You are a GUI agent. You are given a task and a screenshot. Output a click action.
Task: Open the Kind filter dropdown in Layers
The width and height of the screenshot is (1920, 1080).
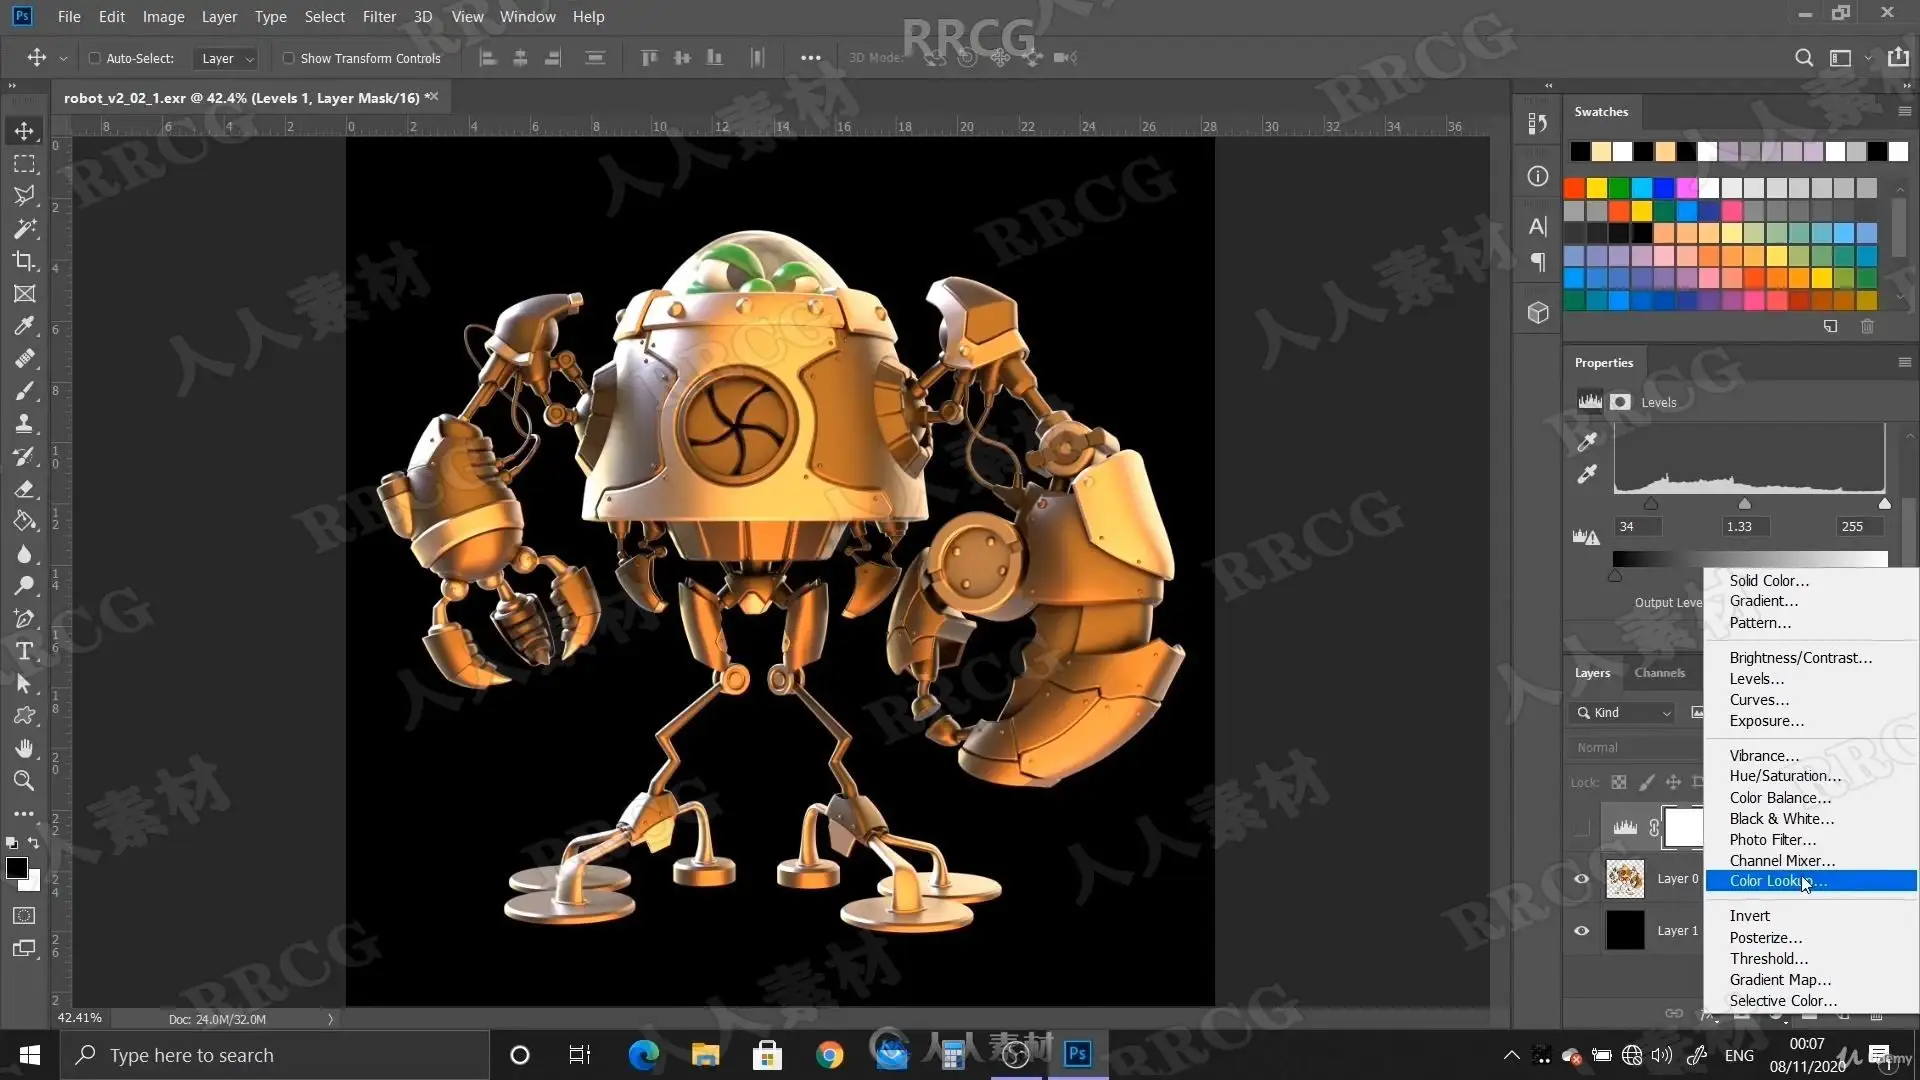click(x=1632, y=713)
